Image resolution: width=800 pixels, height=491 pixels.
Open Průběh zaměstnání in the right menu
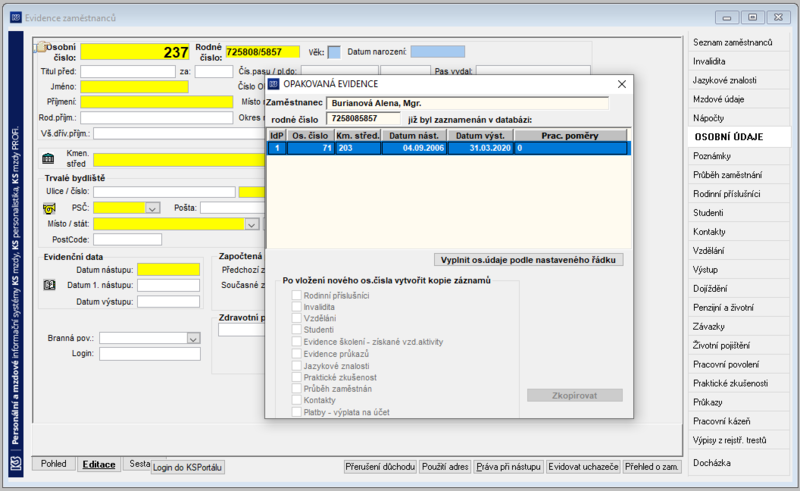coord(738,175)
